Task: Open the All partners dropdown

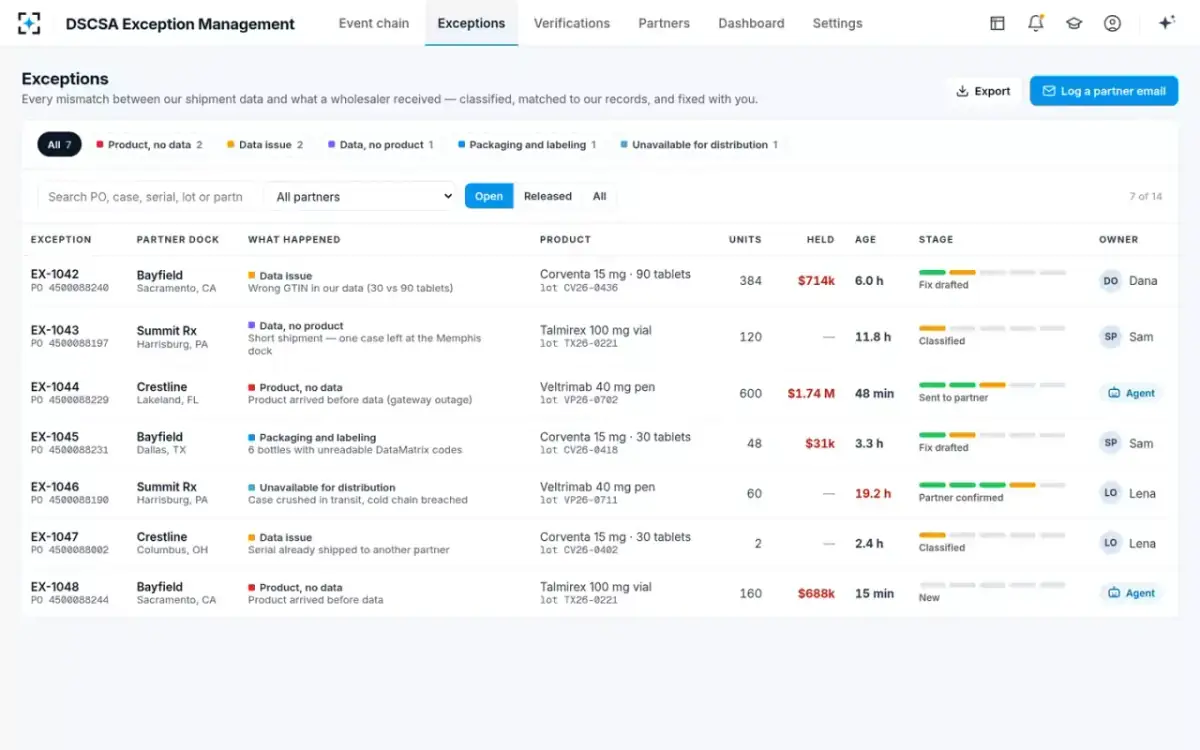Action: coord(360,196)
